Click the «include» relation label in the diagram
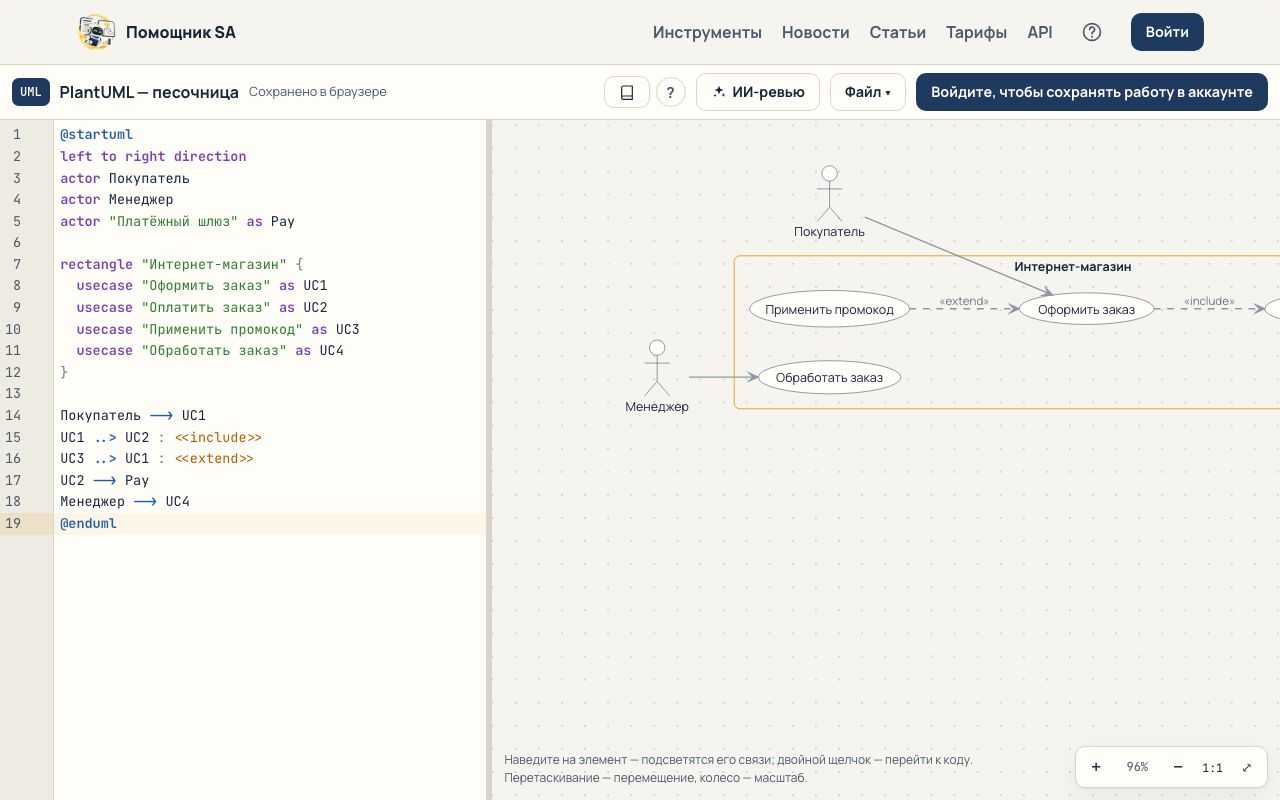This screenshot has width=1280, height=800. (x=1208, y=300)
